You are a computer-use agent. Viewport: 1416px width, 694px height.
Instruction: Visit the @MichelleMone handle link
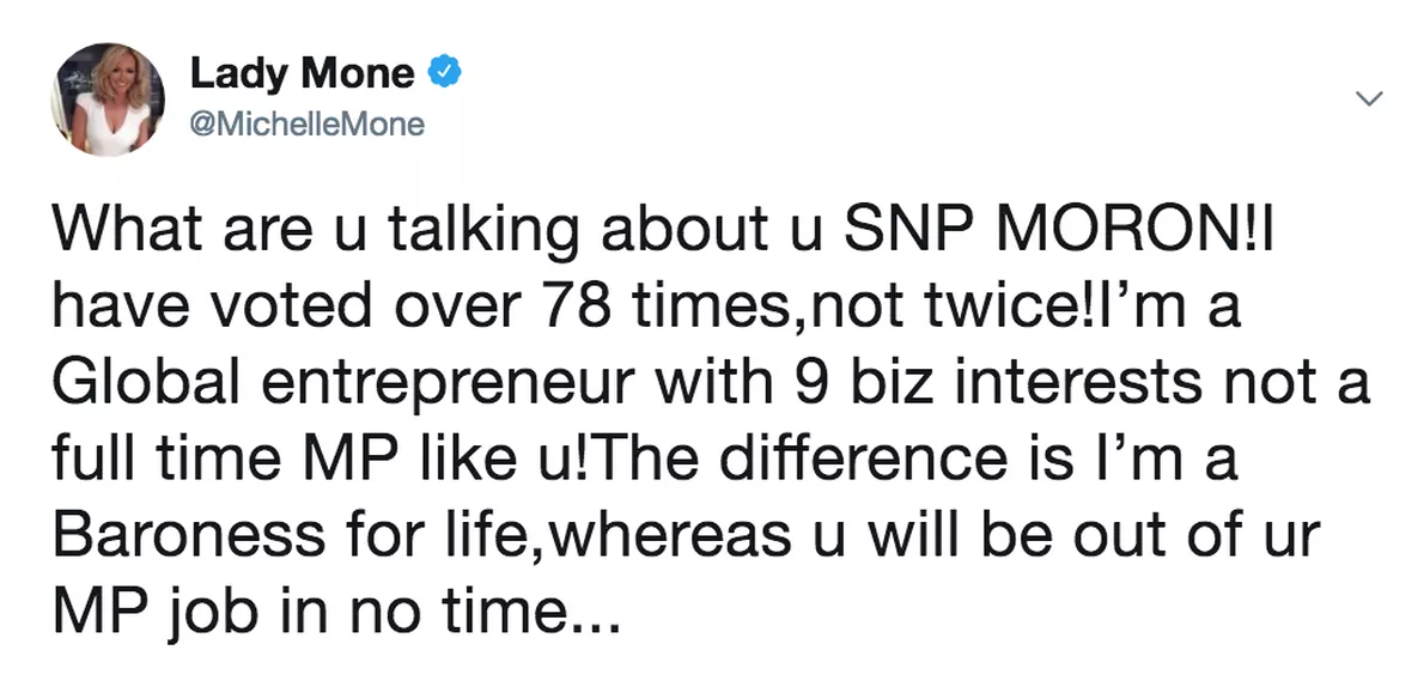pyautogui.click(x=306, y=125)
